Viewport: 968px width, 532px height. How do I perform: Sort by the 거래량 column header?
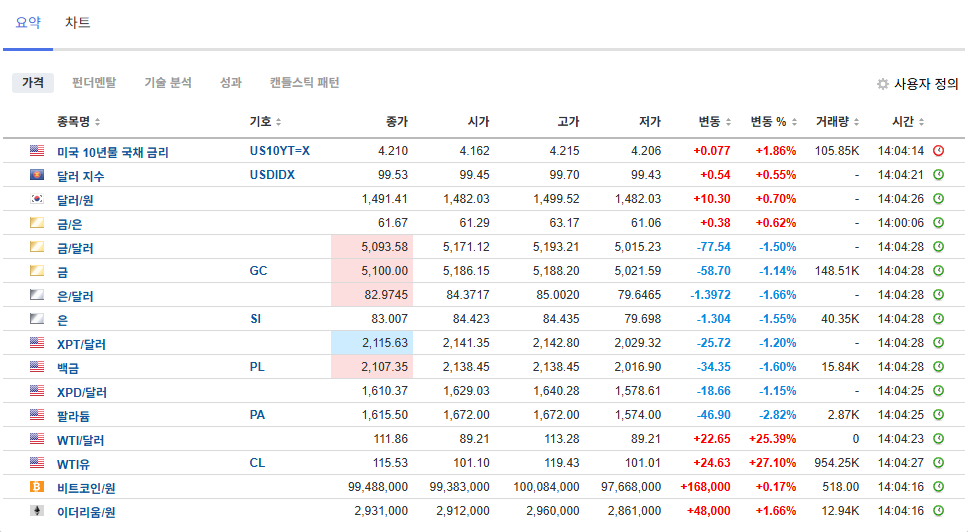coord(836,122)
